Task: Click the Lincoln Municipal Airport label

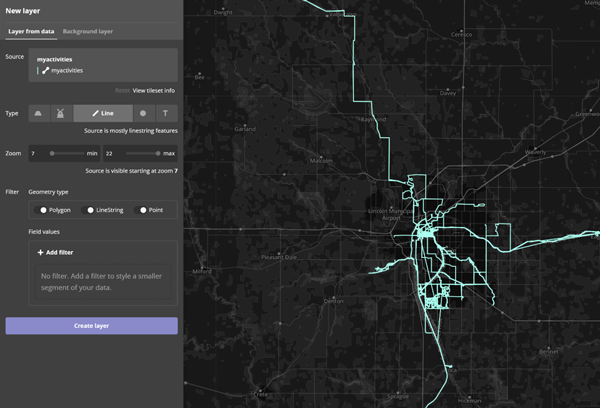Action: click(391, 214)
